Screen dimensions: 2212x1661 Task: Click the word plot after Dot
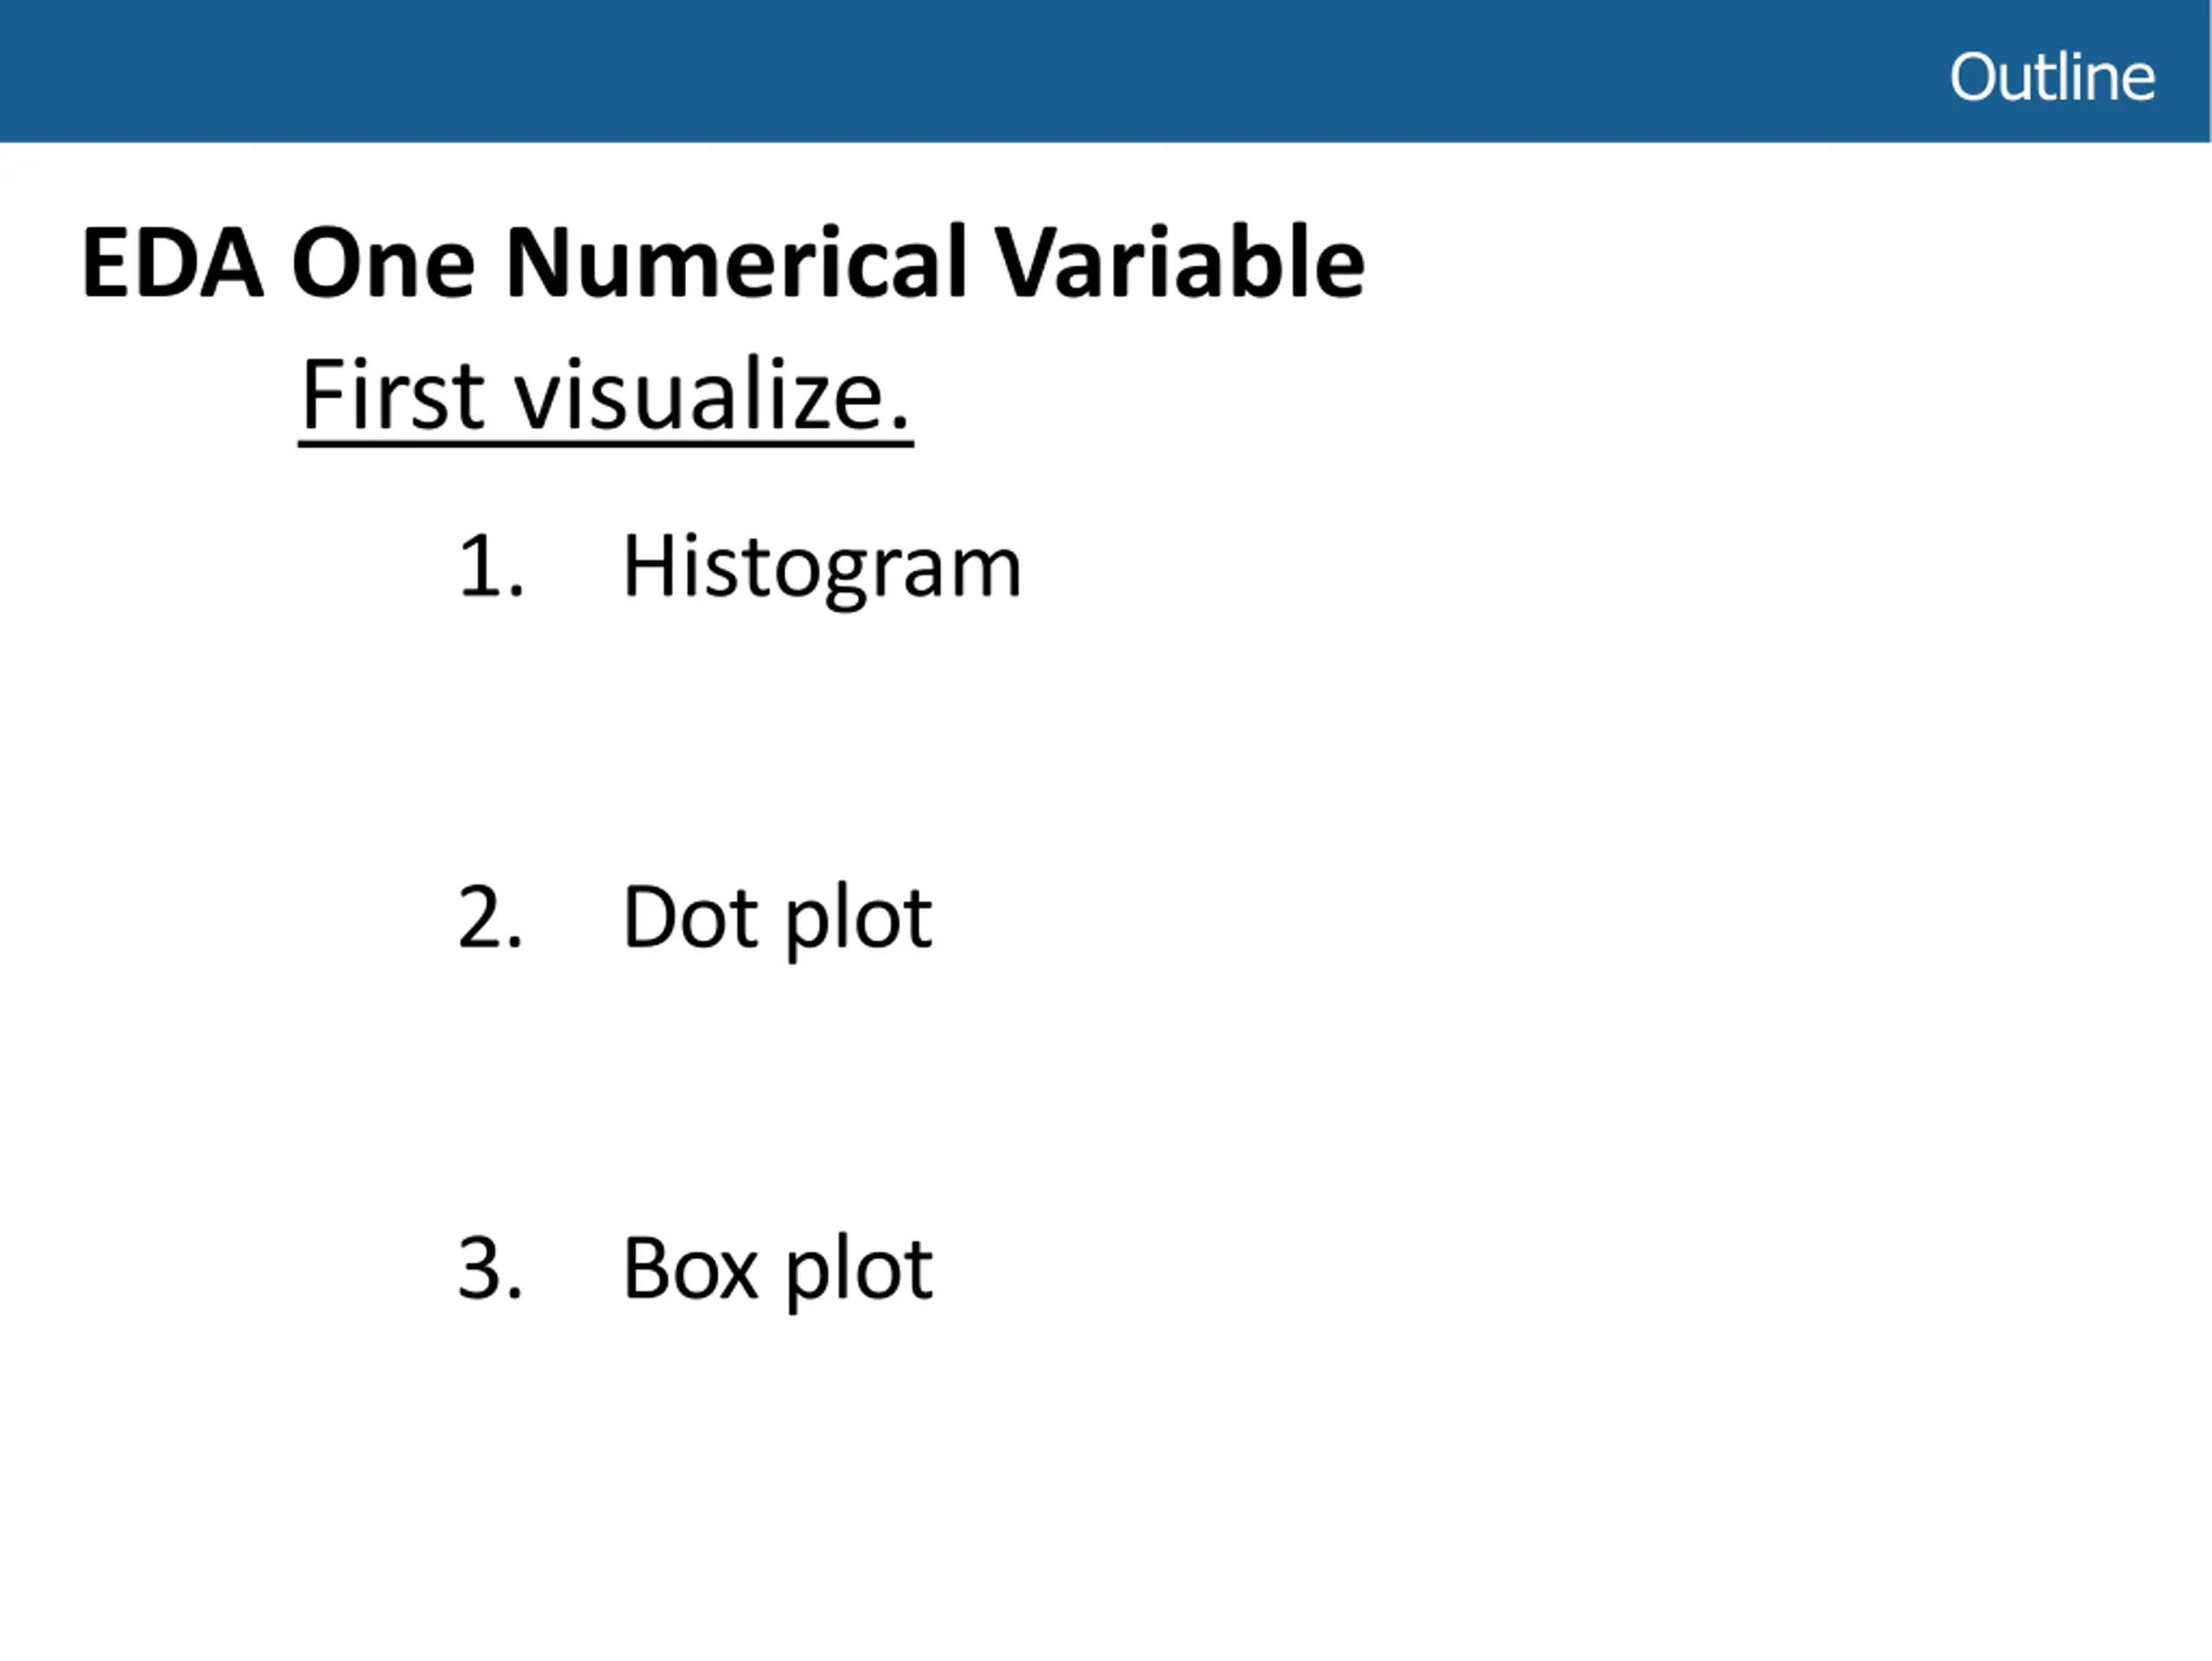(x=859, y=920)
